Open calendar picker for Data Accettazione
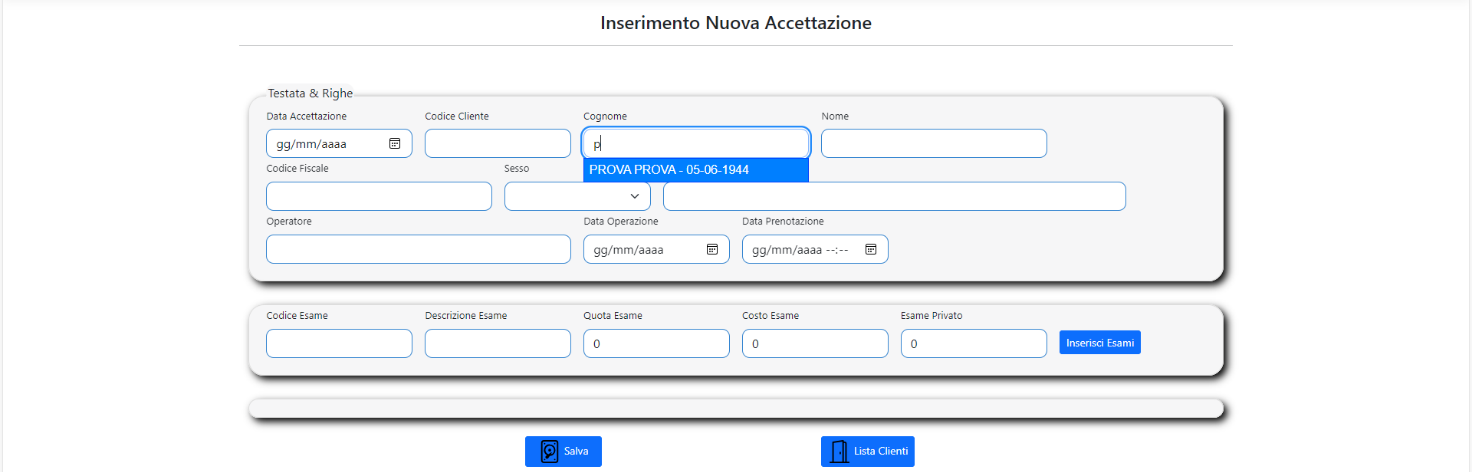1472x472 pixels. [394, 143]
